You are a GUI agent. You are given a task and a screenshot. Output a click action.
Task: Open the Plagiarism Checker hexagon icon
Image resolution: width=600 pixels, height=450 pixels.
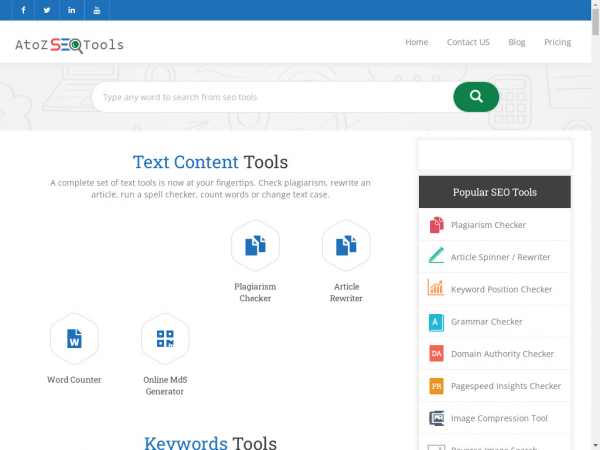(255, 245)
